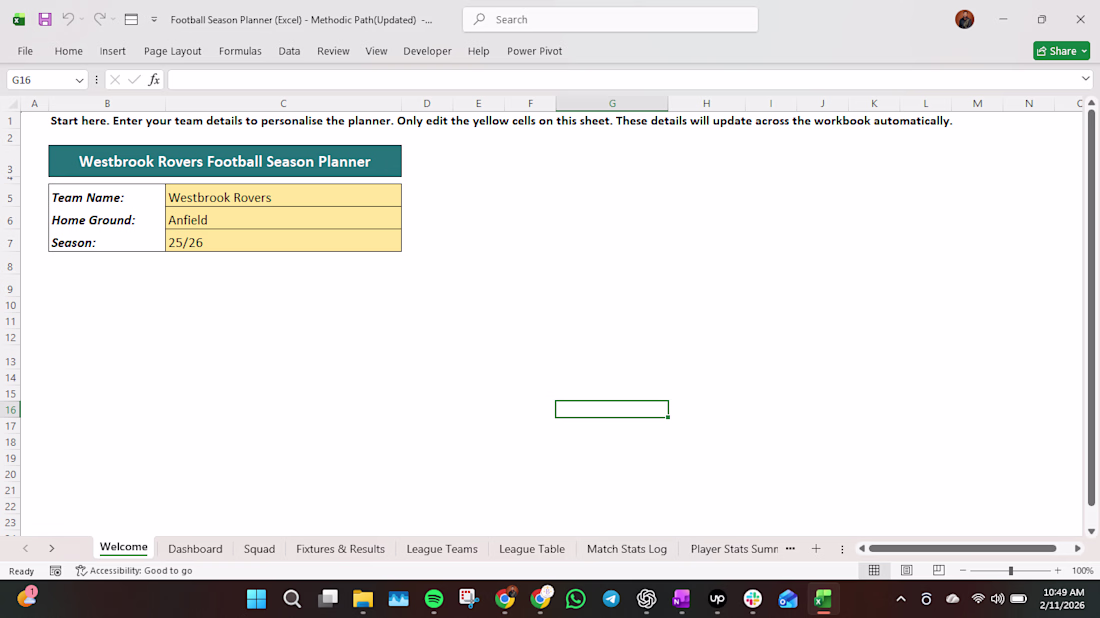Viewport: 1100px width, 618px height.
Task: Expand the Name Box dropdown
Action: 79,81
